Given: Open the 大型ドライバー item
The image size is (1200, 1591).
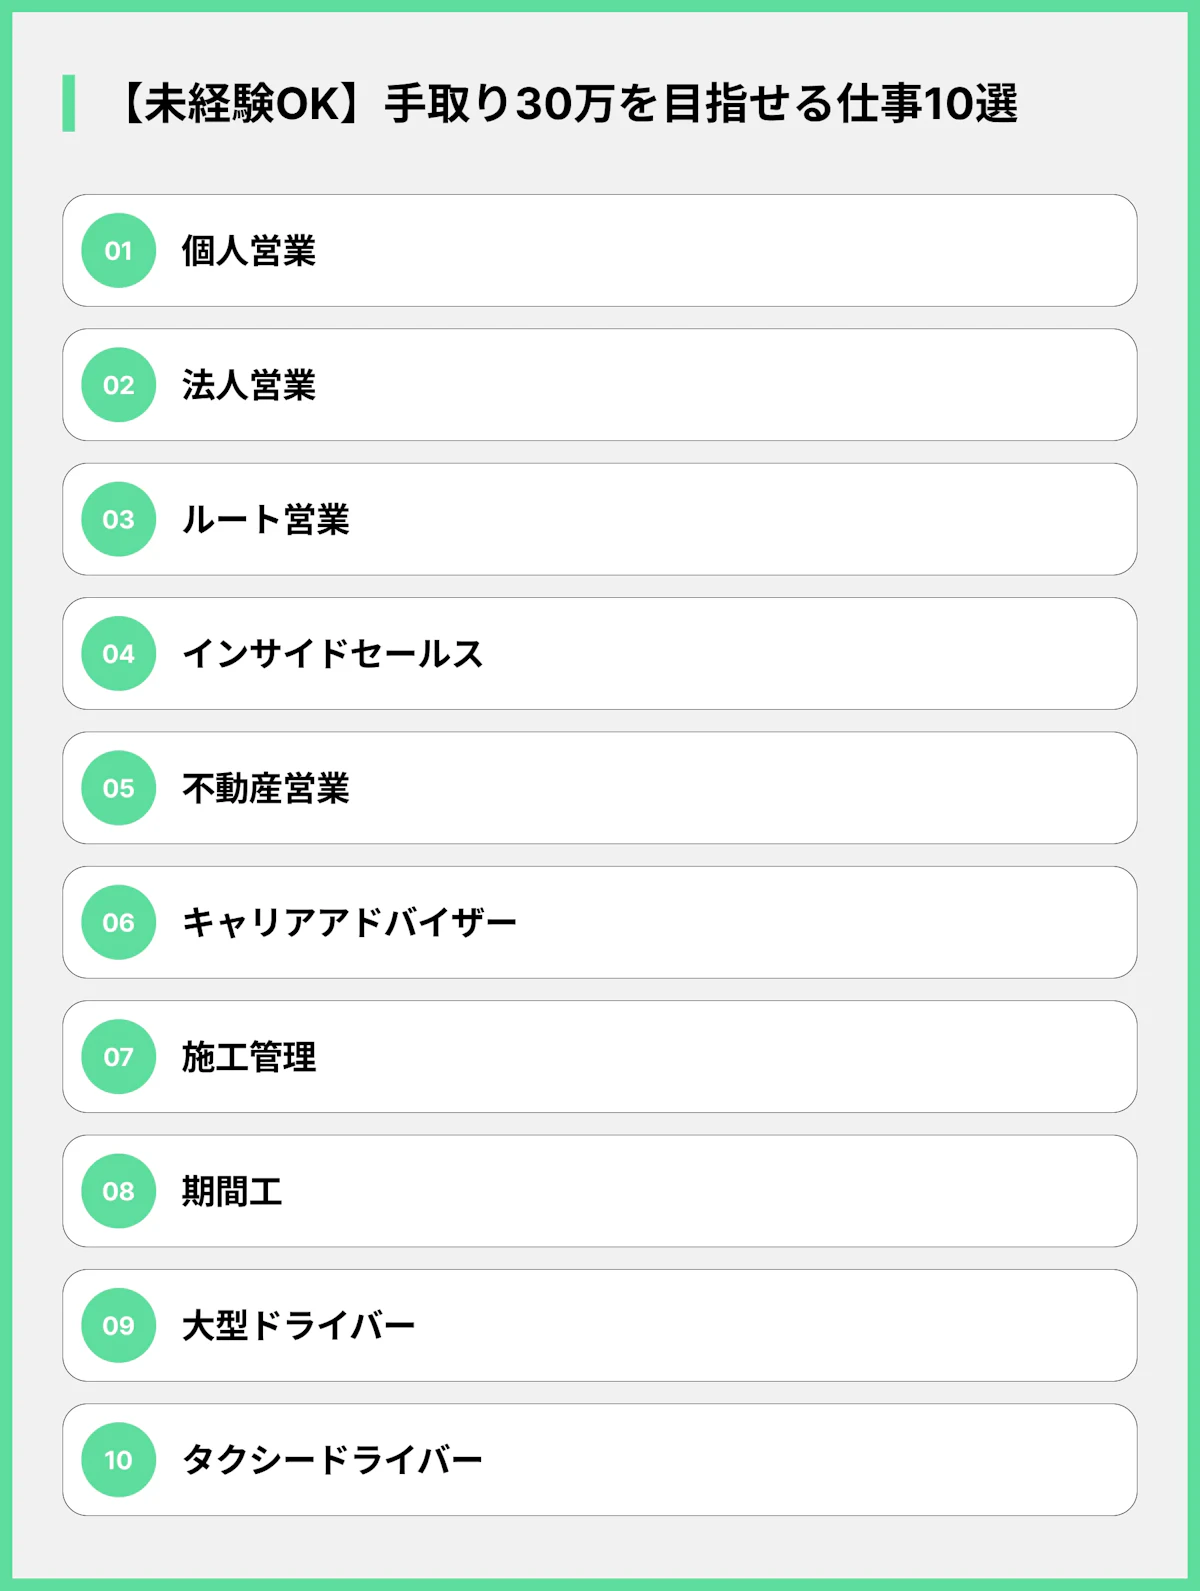Looking at the screenshot, I should click(298, 1325).
